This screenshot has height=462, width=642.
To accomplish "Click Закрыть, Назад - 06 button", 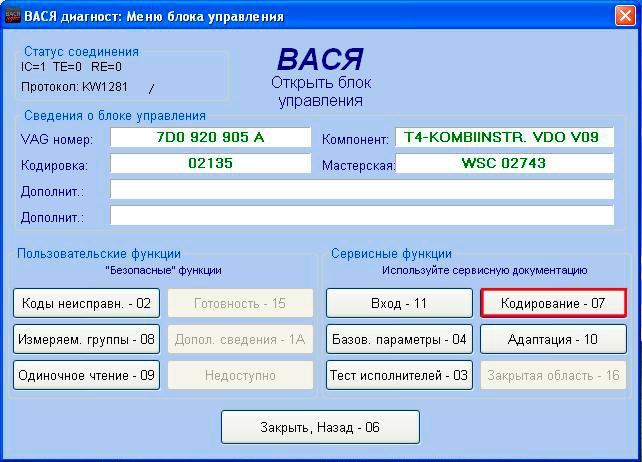I will pos(320,427).
